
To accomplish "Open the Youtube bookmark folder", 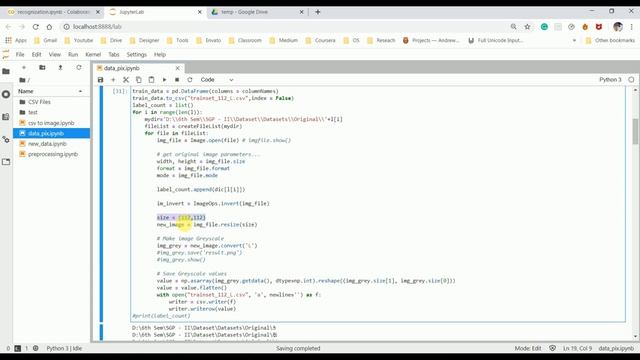I will point(79,40).
